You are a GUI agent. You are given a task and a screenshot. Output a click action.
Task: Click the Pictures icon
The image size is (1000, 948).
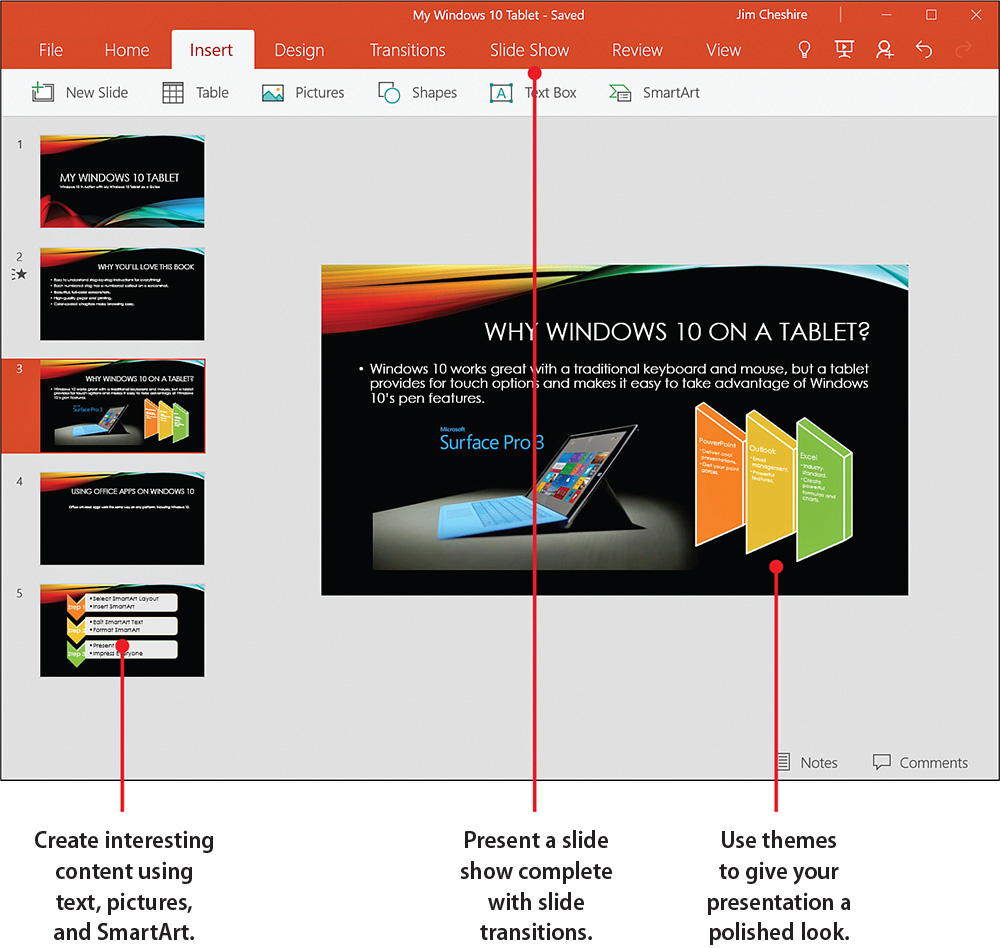pos(273,93)
